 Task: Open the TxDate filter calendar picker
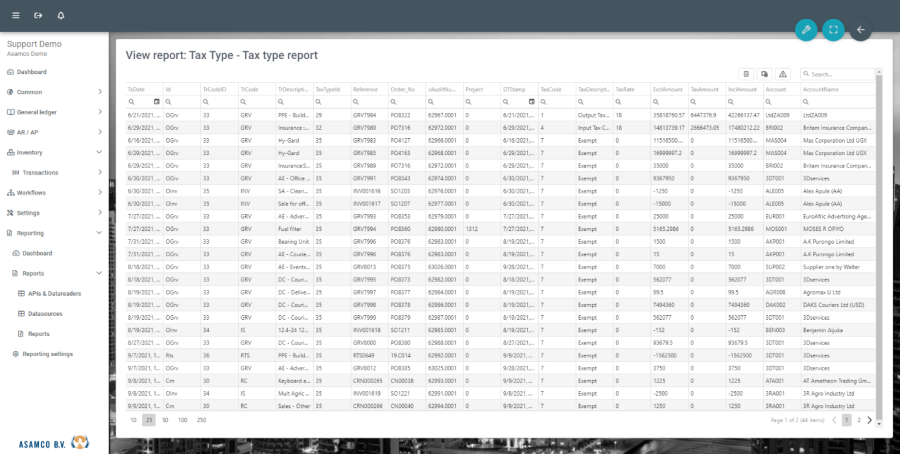coord(156,102)
